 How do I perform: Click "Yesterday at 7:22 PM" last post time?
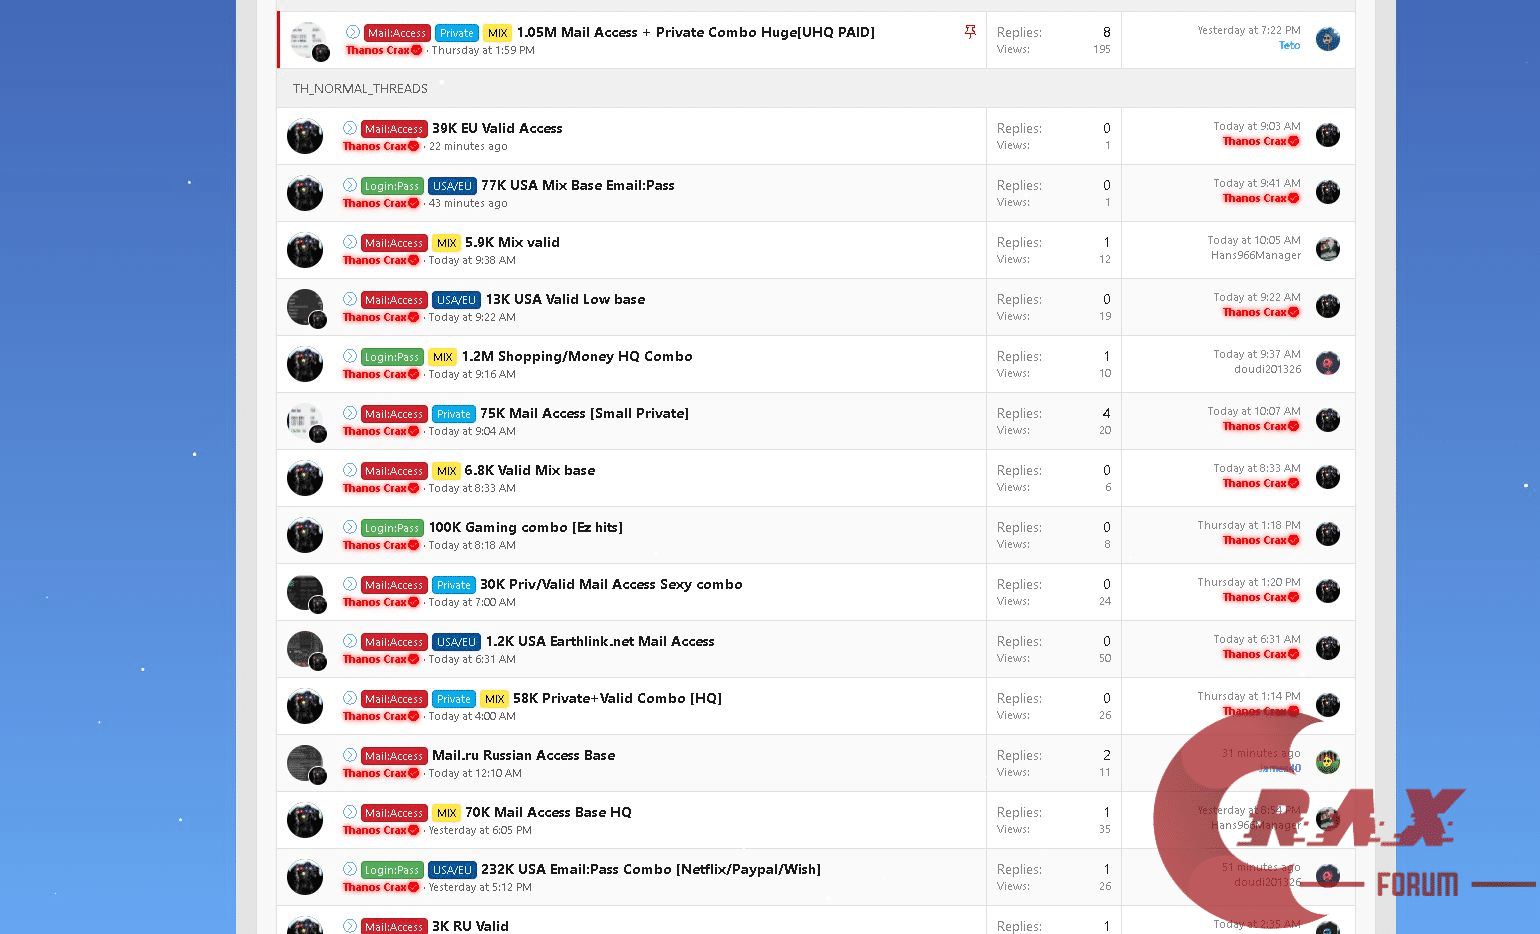pyautogui.click(x=1249, y=30)
